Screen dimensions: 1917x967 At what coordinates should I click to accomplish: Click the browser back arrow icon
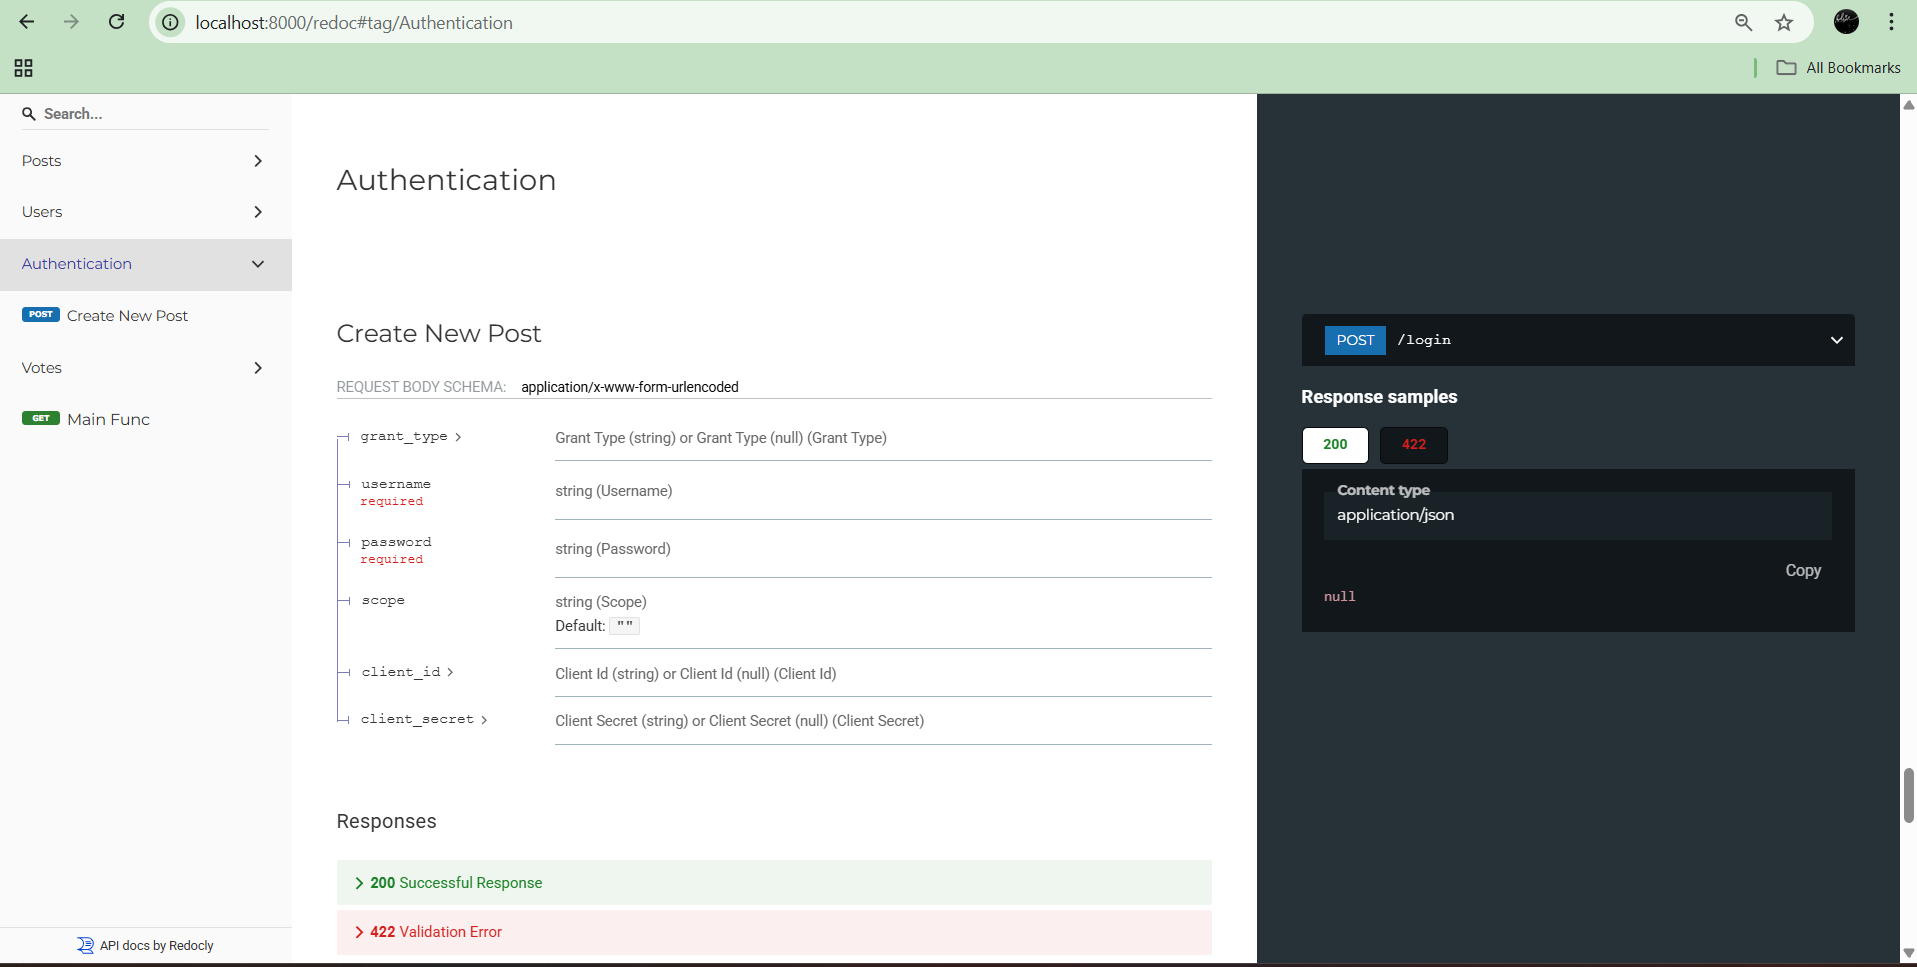(x=27, y=22)
